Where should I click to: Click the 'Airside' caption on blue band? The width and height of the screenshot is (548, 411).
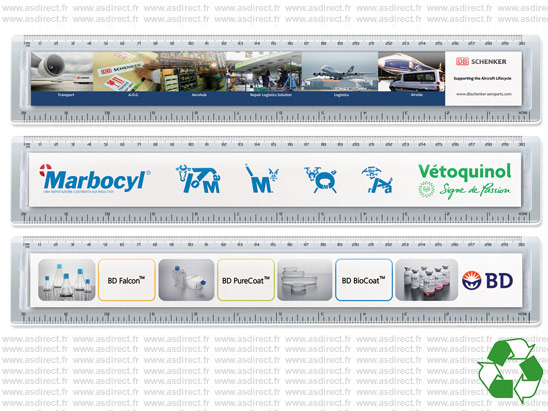pos(417,95)
